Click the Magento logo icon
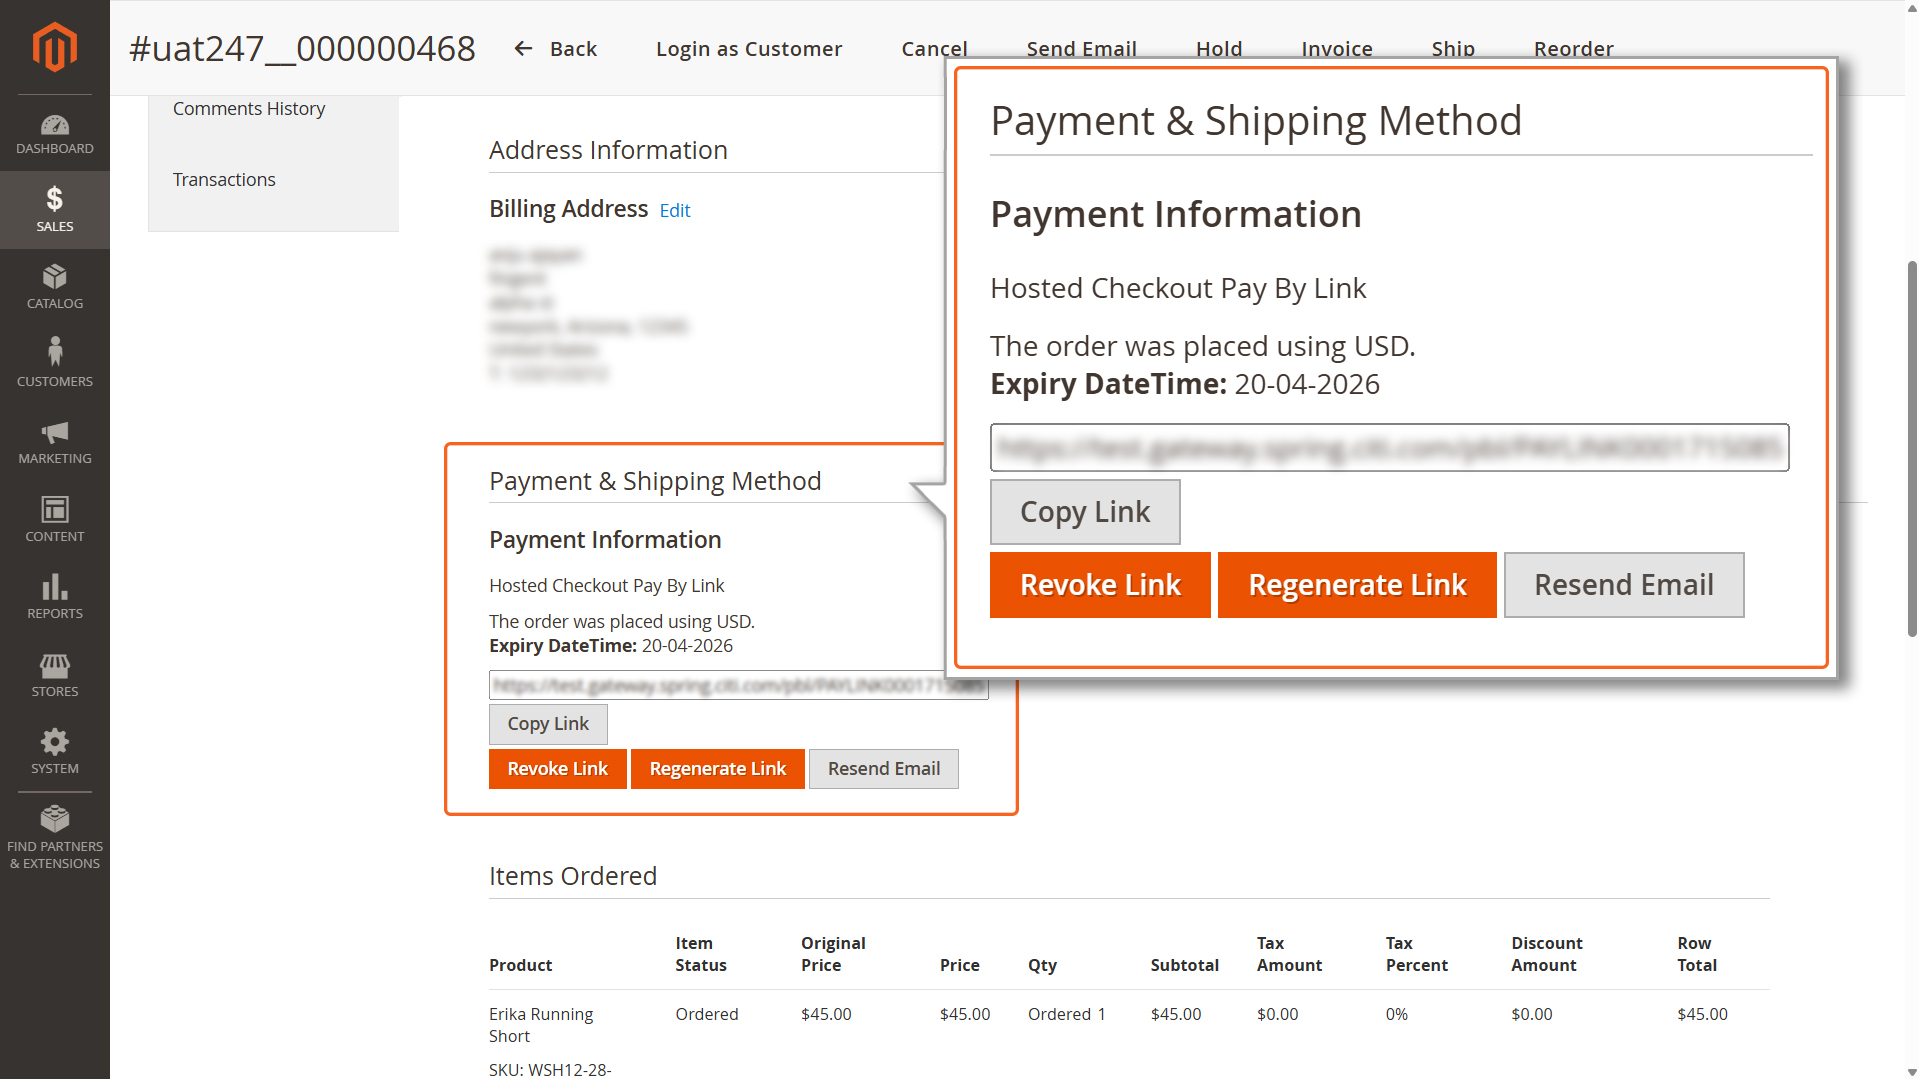Viewport: 1919px width, 1079px height. (54, 47)
